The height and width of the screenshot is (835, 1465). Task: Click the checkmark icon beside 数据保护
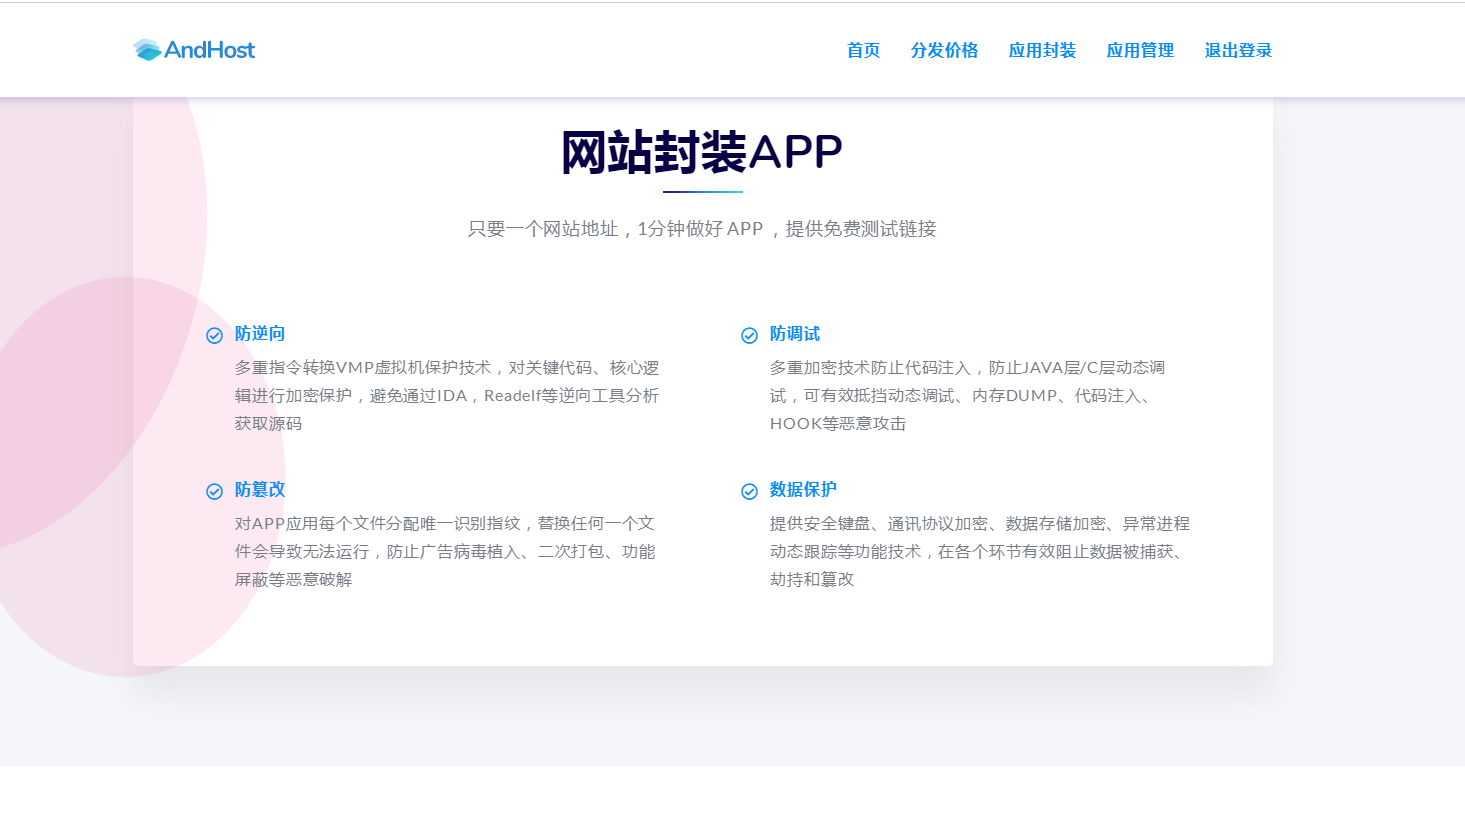click(749, 491)
